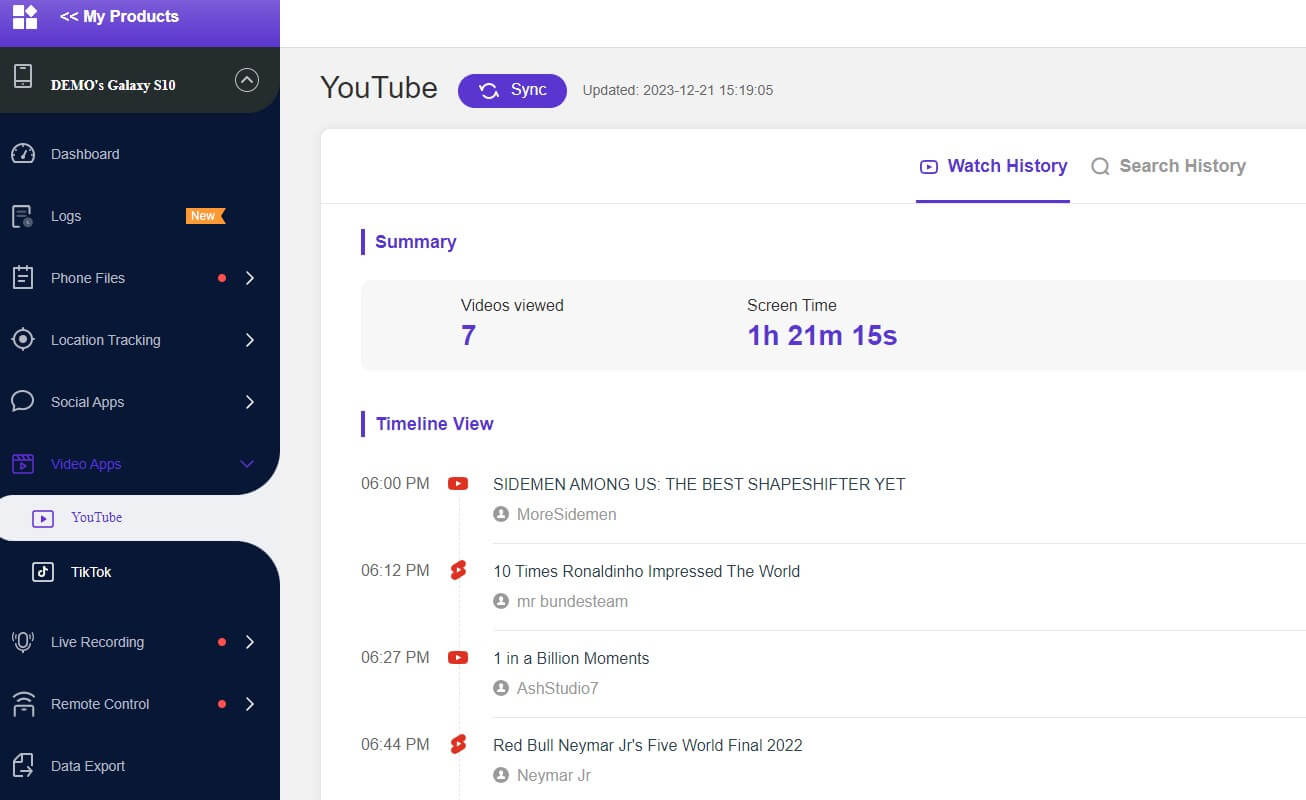Viewport: 1306px width, 800px height.
Task: Click the Watch History play icon
Action: 929,167
